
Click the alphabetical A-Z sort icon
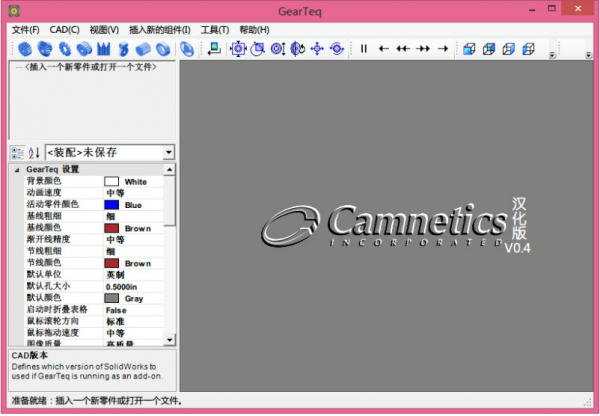[x=34, y=152]
